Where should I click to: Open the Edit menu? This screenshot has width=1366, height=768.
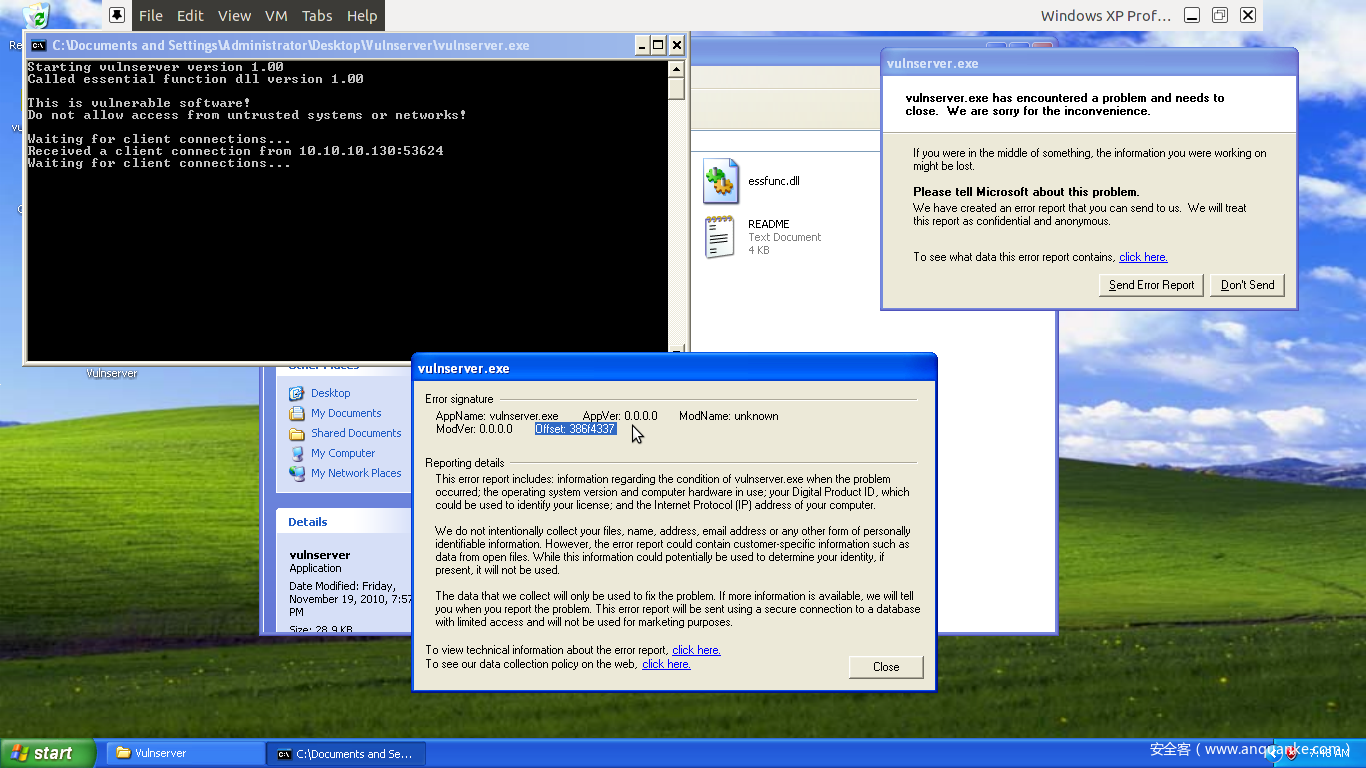click(190, 15)
